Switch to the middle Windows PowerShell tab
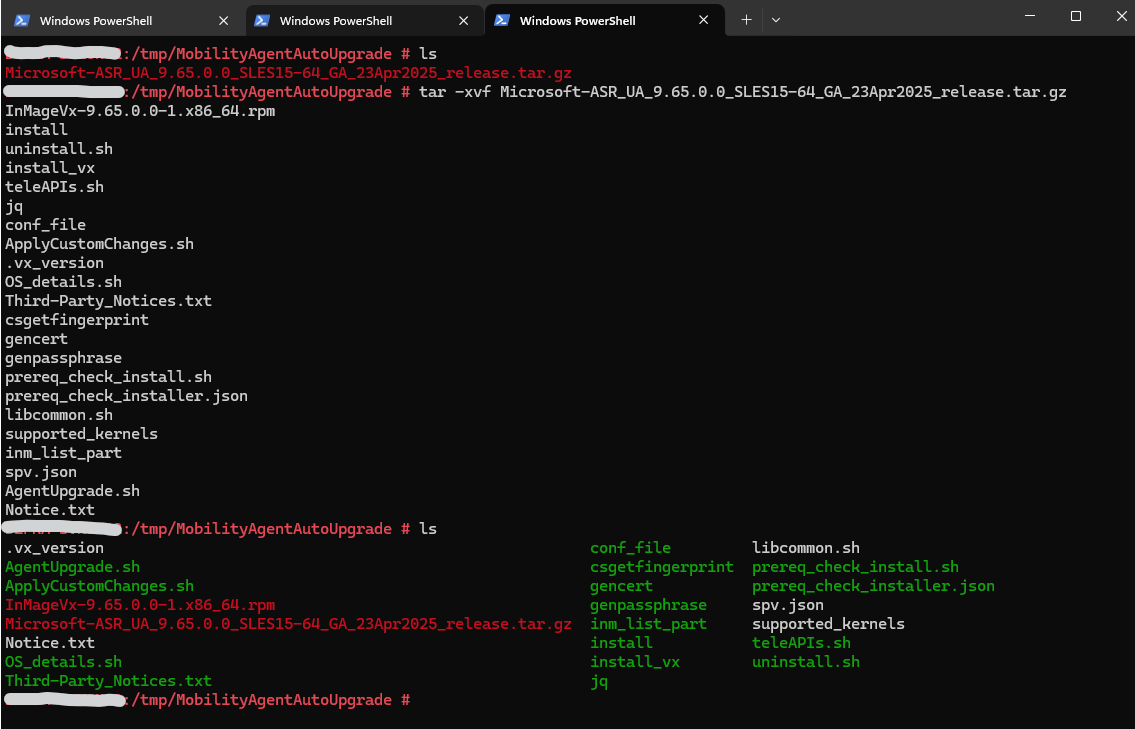The width and height of the screenshot is (1135, 729). point(363,20)
